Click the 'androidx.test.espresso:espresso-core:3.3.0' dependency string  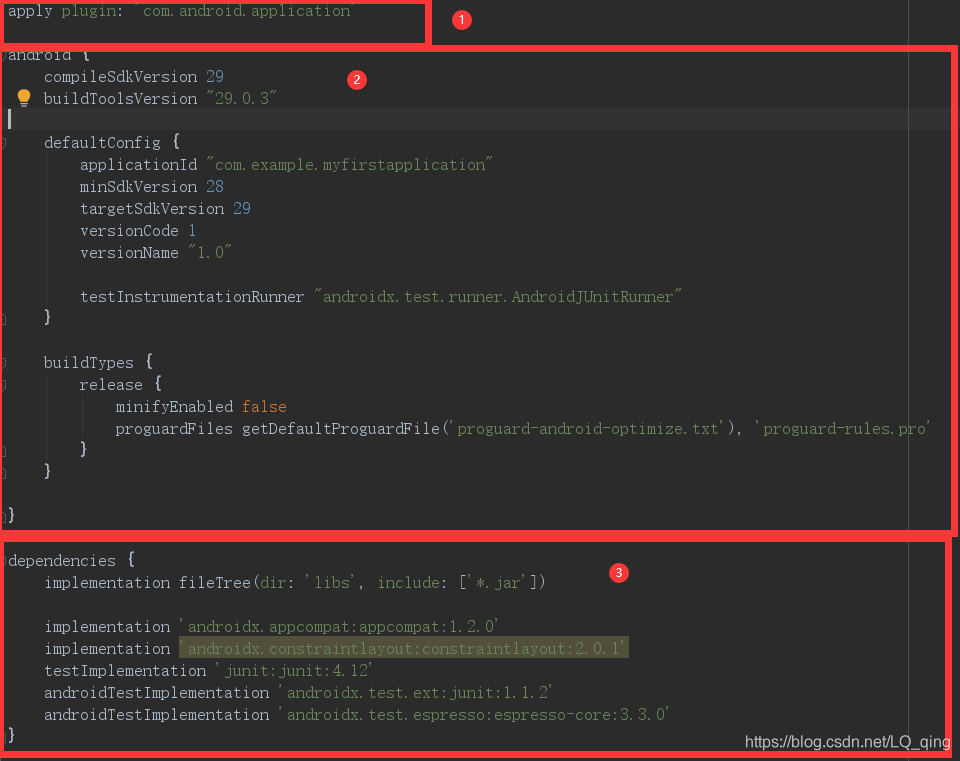pos(474,714)
